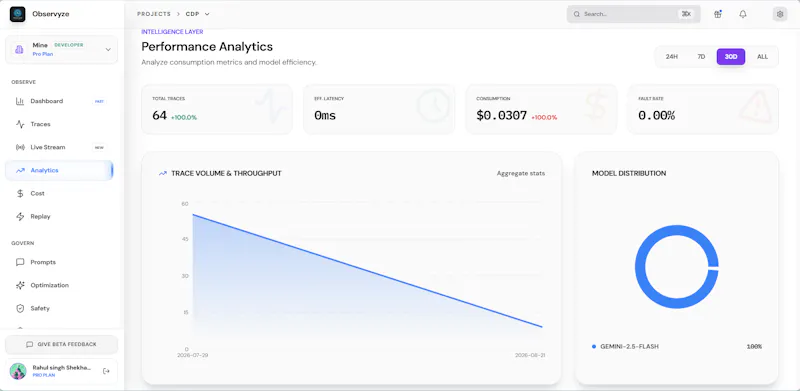Screen dimensions: 800x391
Task: Click the 0.00% fault rate value
Action: 656,116
